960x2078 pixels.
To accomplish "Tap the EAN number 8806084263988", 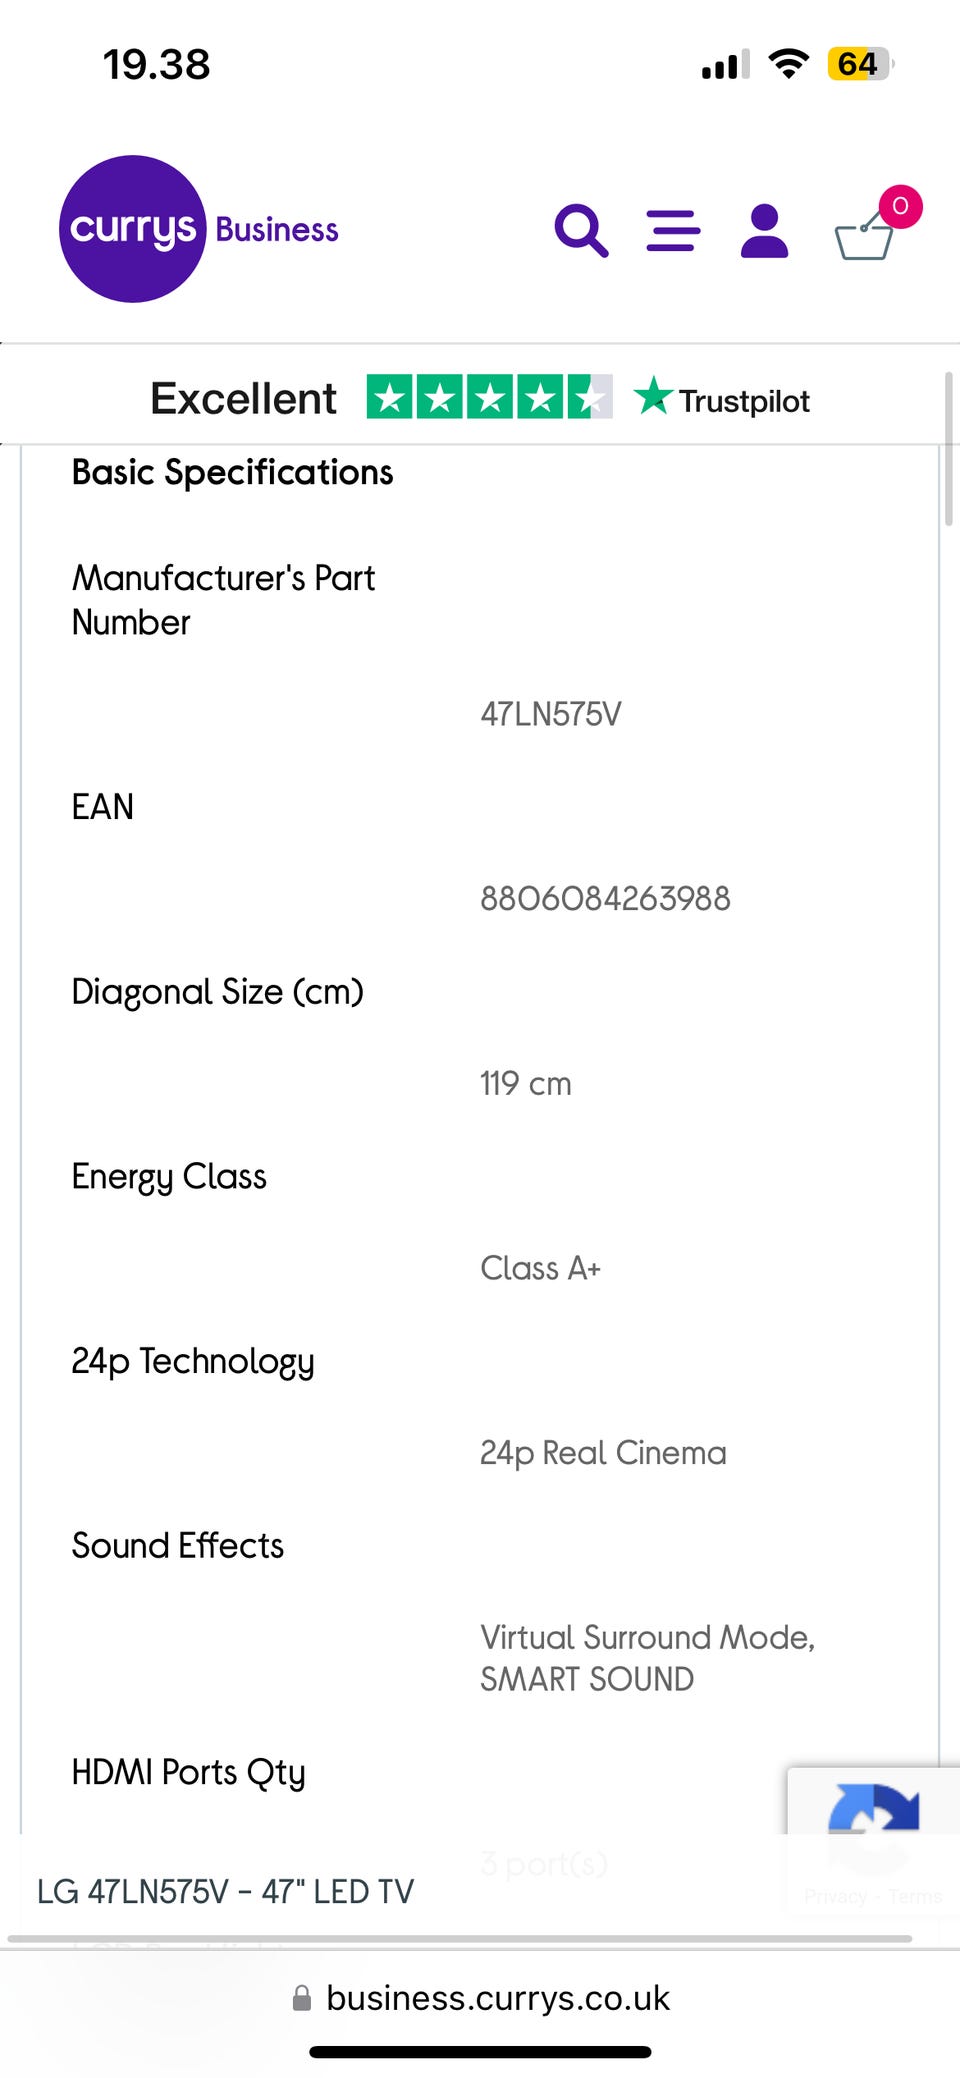I will 605,899.
